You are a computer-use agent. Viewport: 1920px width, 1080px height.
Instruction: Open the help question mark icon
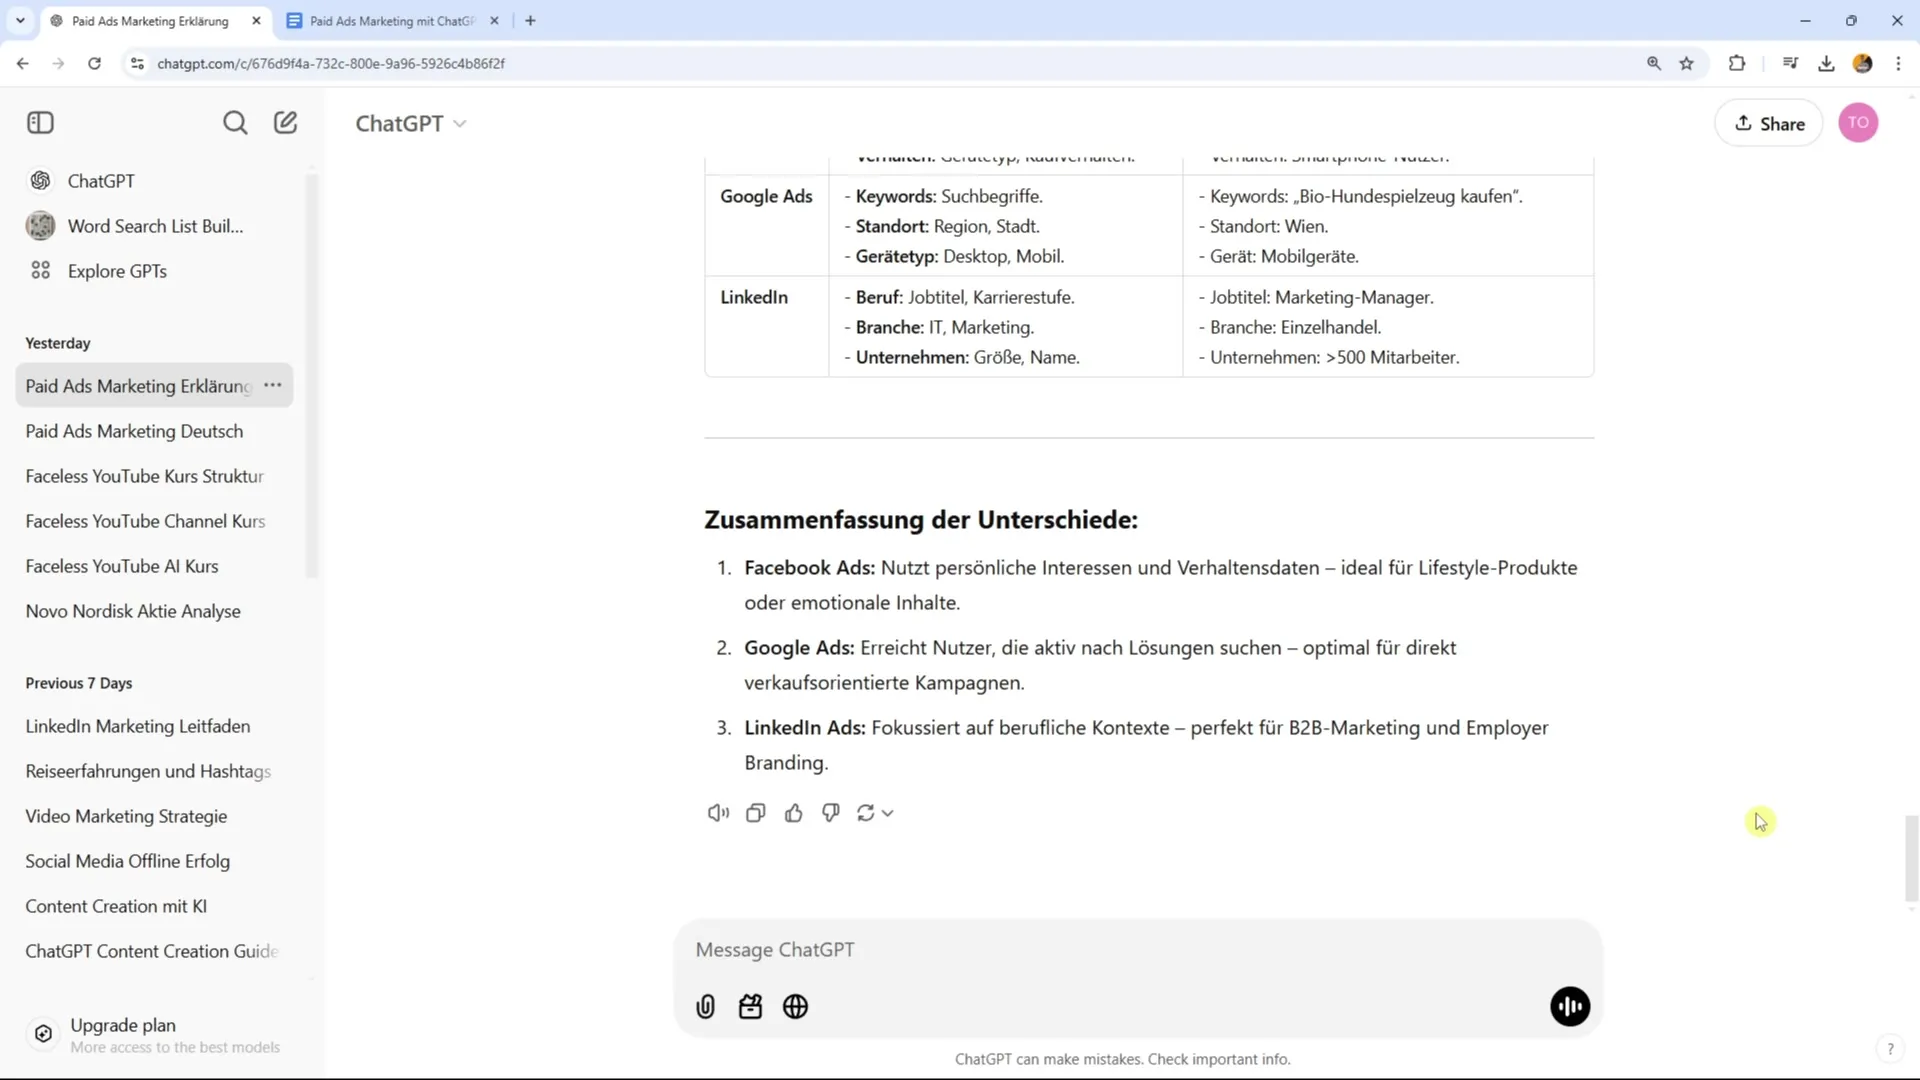point(1890,1049)
